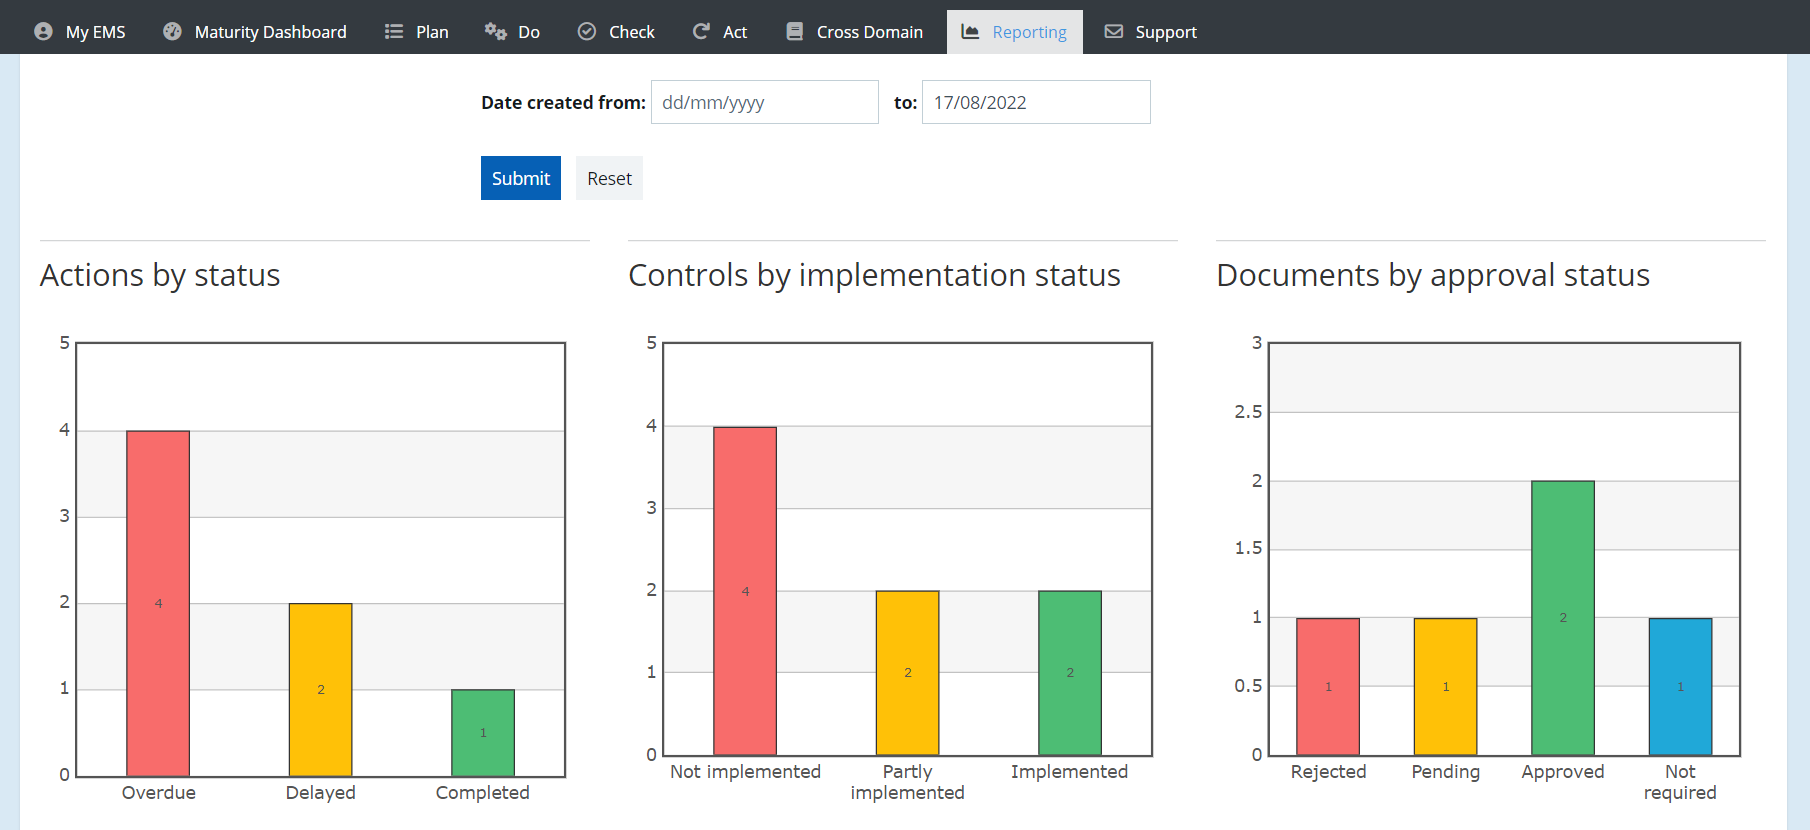The width and height of the screenshot is (1810, 830).
Task: Click the red Not implemented controls bar
Action: coord(745,590)
